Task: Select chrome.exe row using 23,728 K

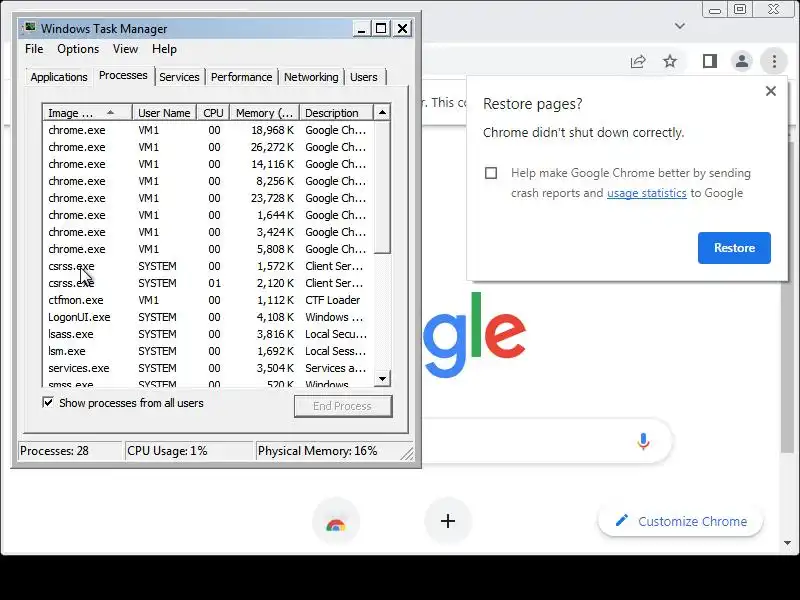Action: (208, 198)
